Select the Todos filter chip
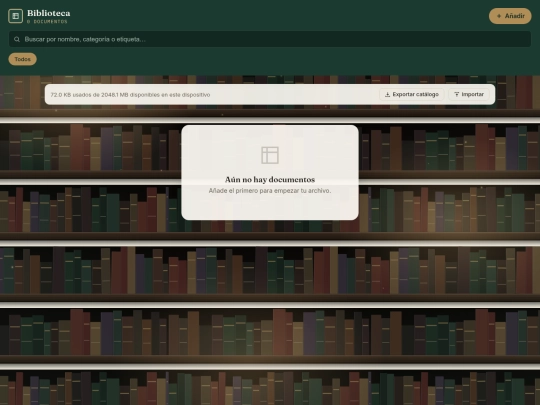The height and width of the screenshot is (405, 540). 22,59
